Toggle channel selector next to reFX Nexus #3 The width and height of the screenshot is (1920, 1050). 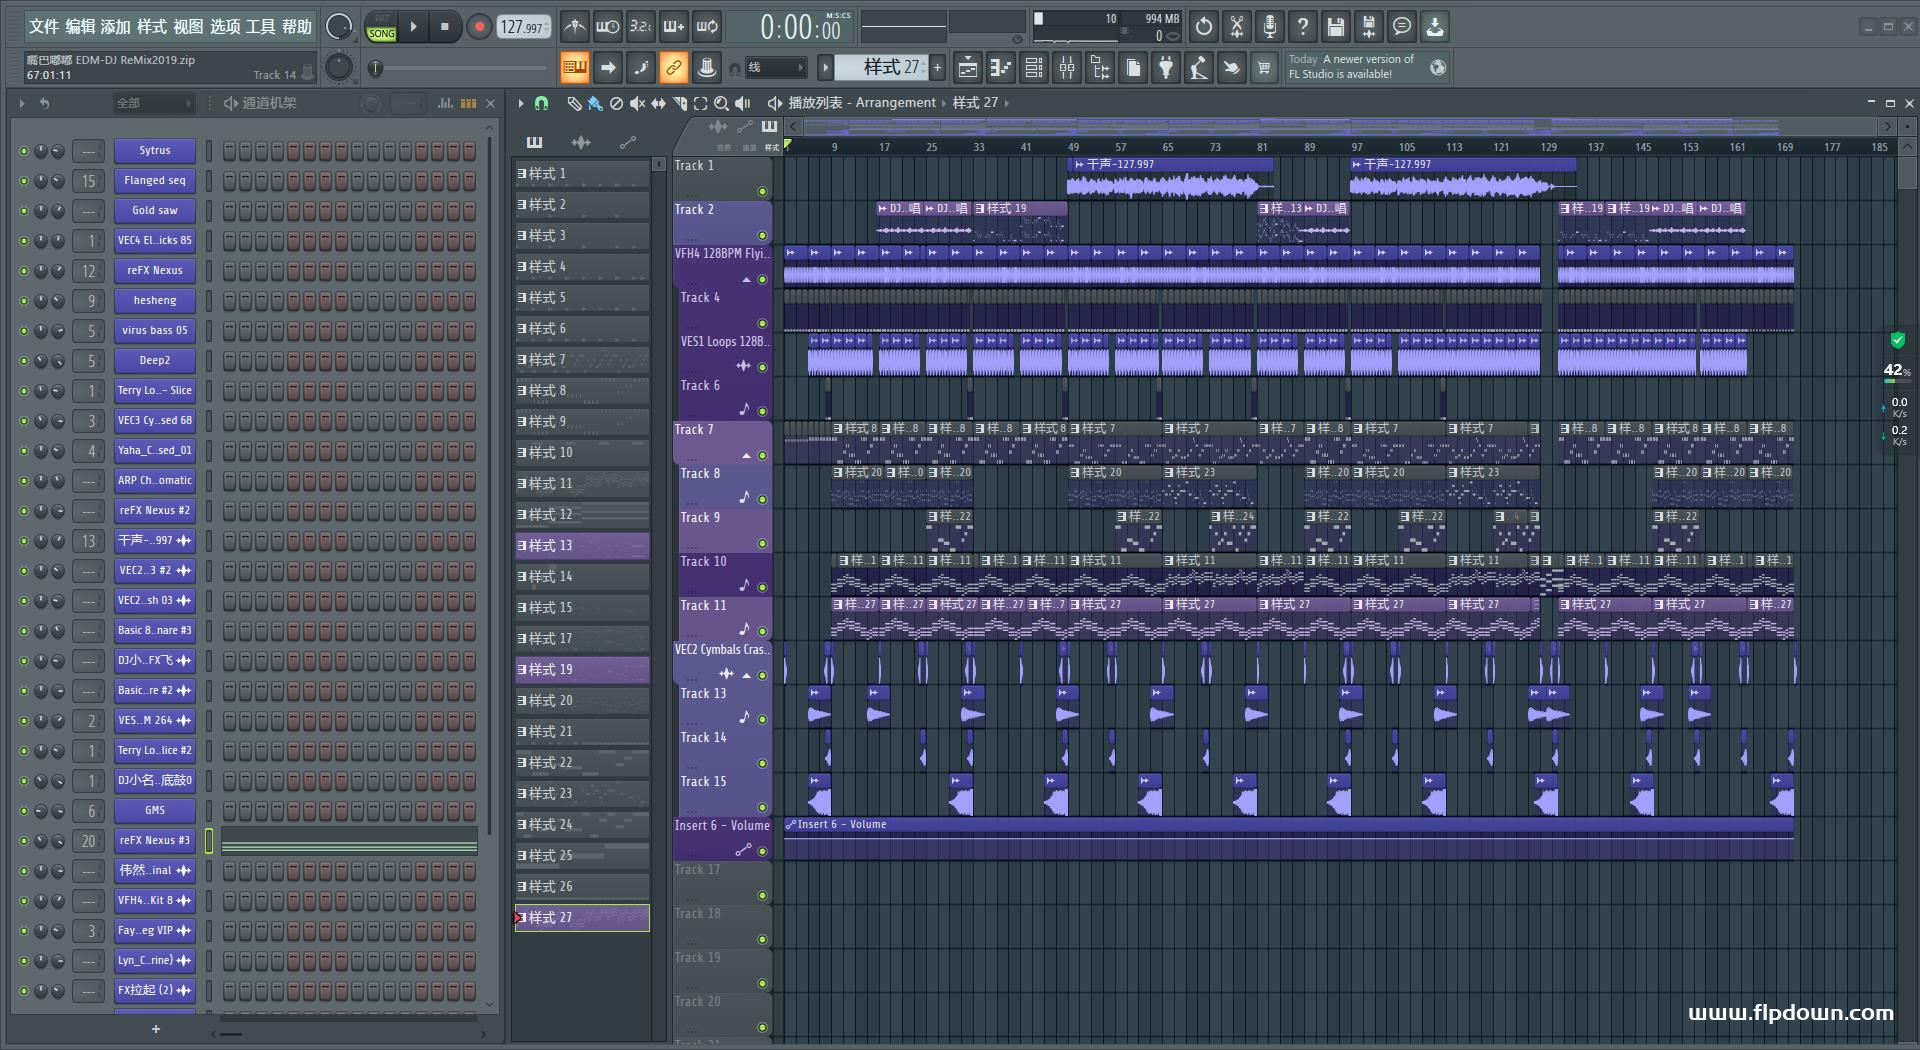tap(209, 841)
